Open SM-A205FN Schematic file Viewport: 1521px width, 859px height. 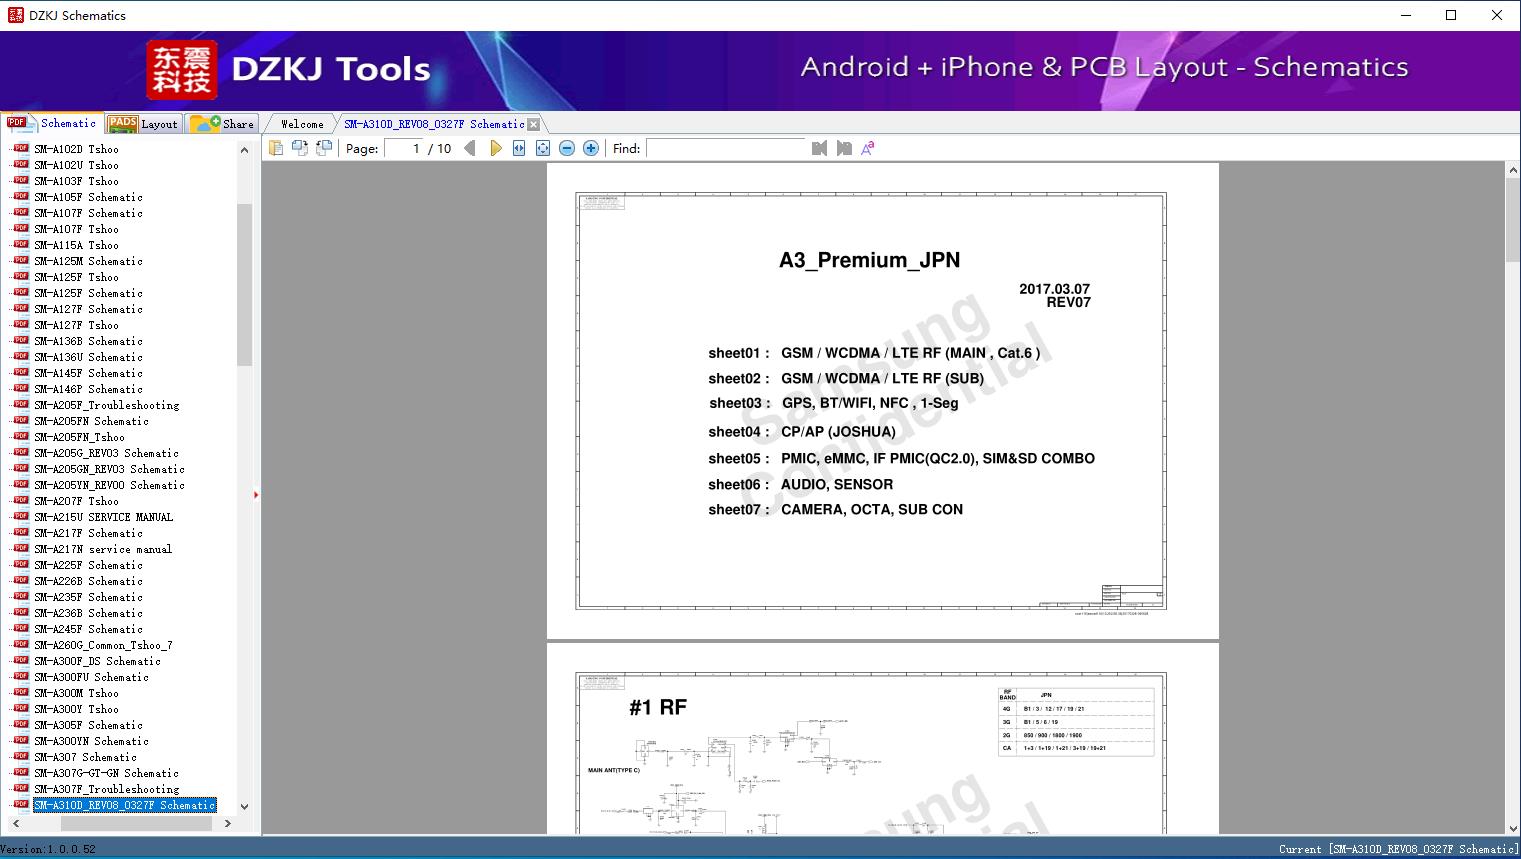coord(91,421)
